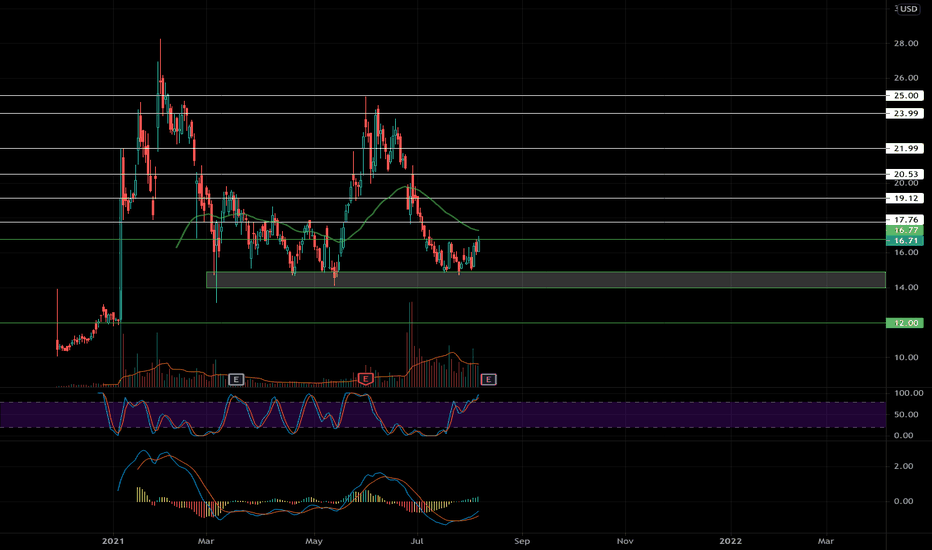Viewport: 932px width, 550px height.
Task: Select the 17.76 horizontal line price label
Action: (905, 220)
